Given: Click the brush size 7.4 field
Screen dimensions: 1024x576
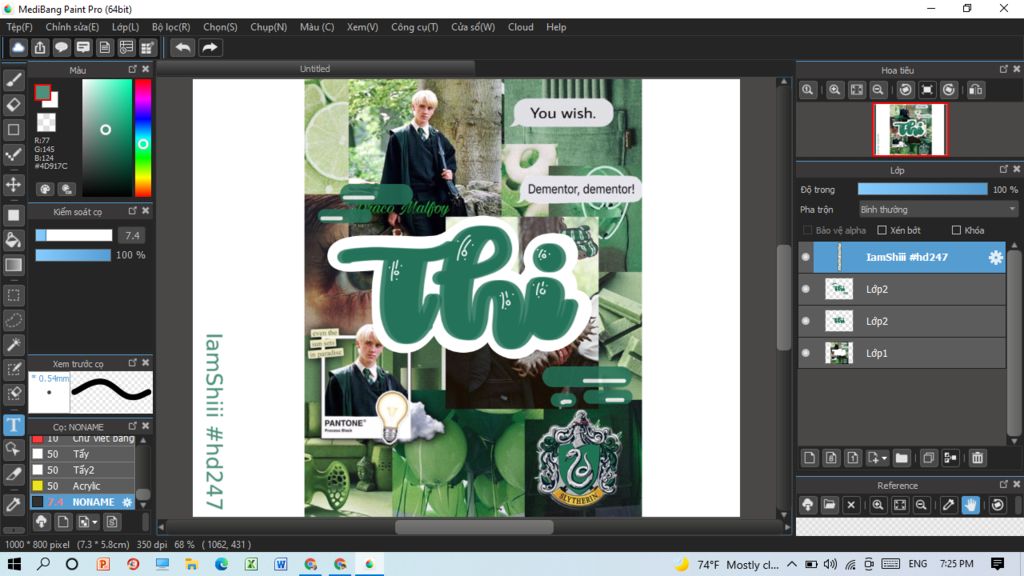Looking at the screenshot, I should (133, 235).
